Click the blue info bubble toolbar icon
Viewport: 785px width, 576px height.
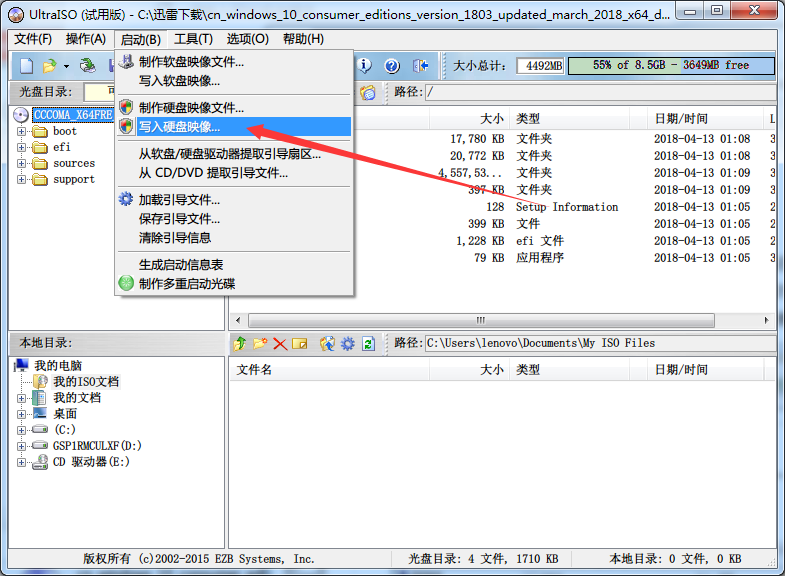(364, 66)
